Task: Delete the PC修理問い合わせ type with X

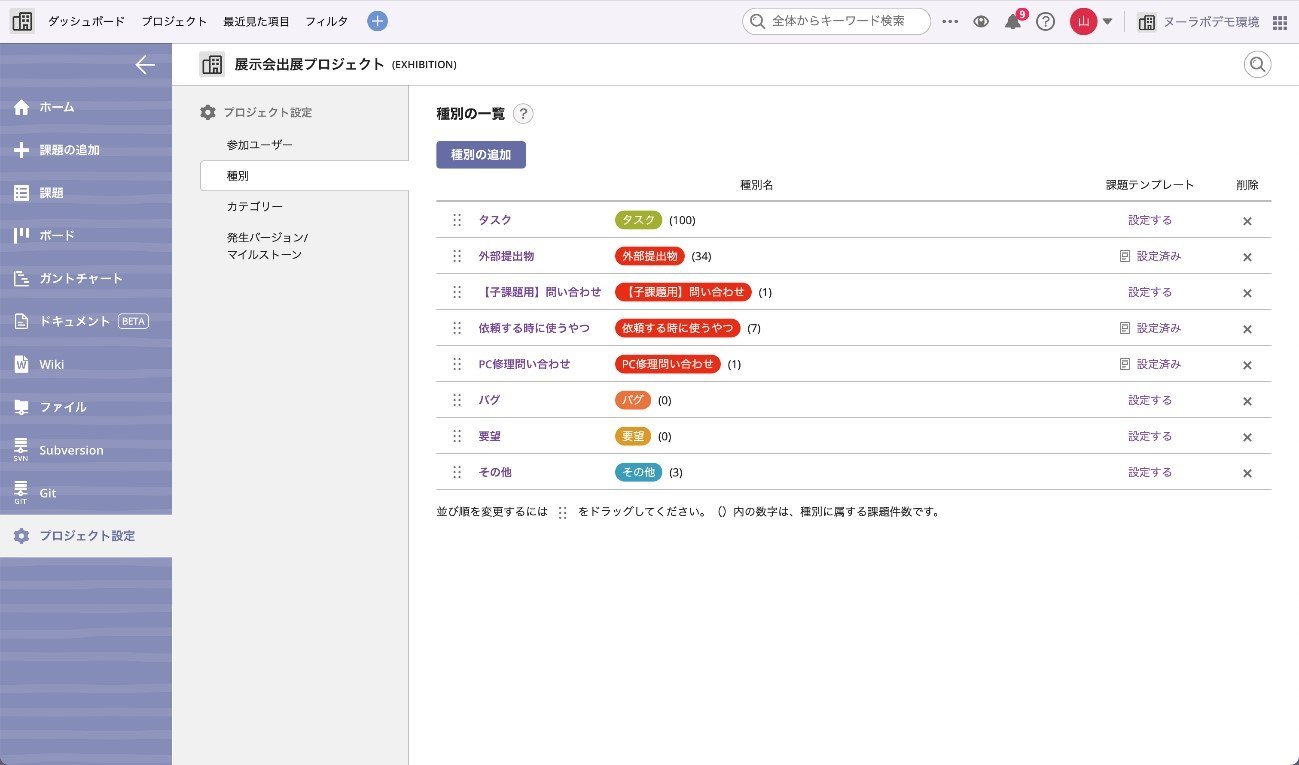Action: click(x=1247, y=365)
